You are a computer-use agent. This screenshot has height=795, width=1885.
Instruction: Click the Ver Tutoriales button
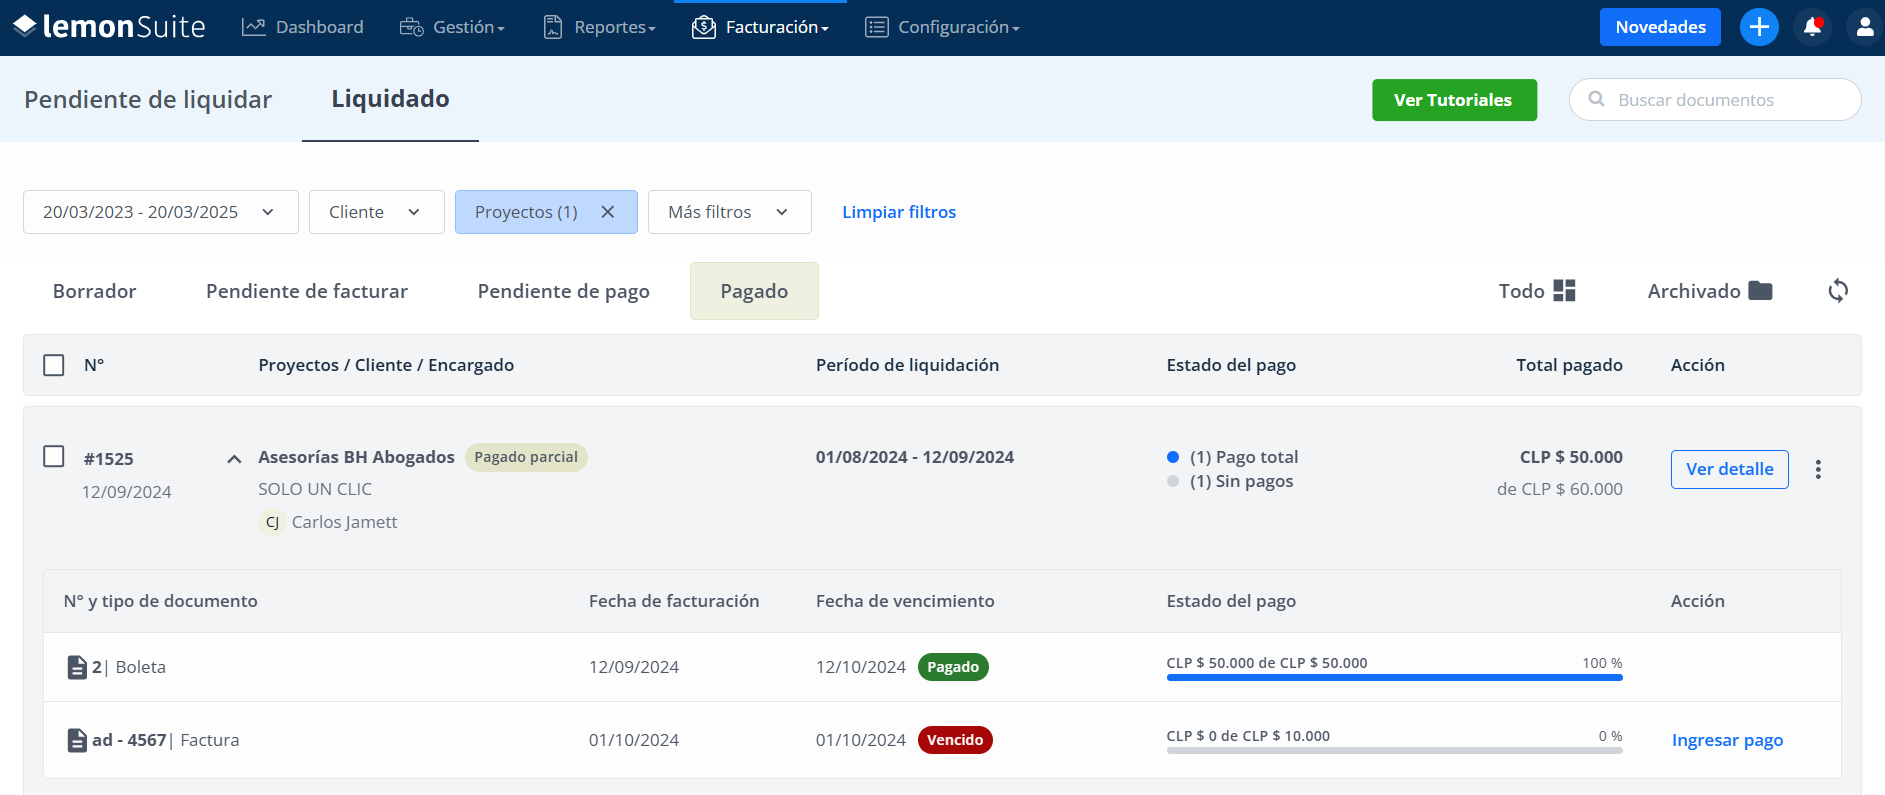click(1454, 100)
